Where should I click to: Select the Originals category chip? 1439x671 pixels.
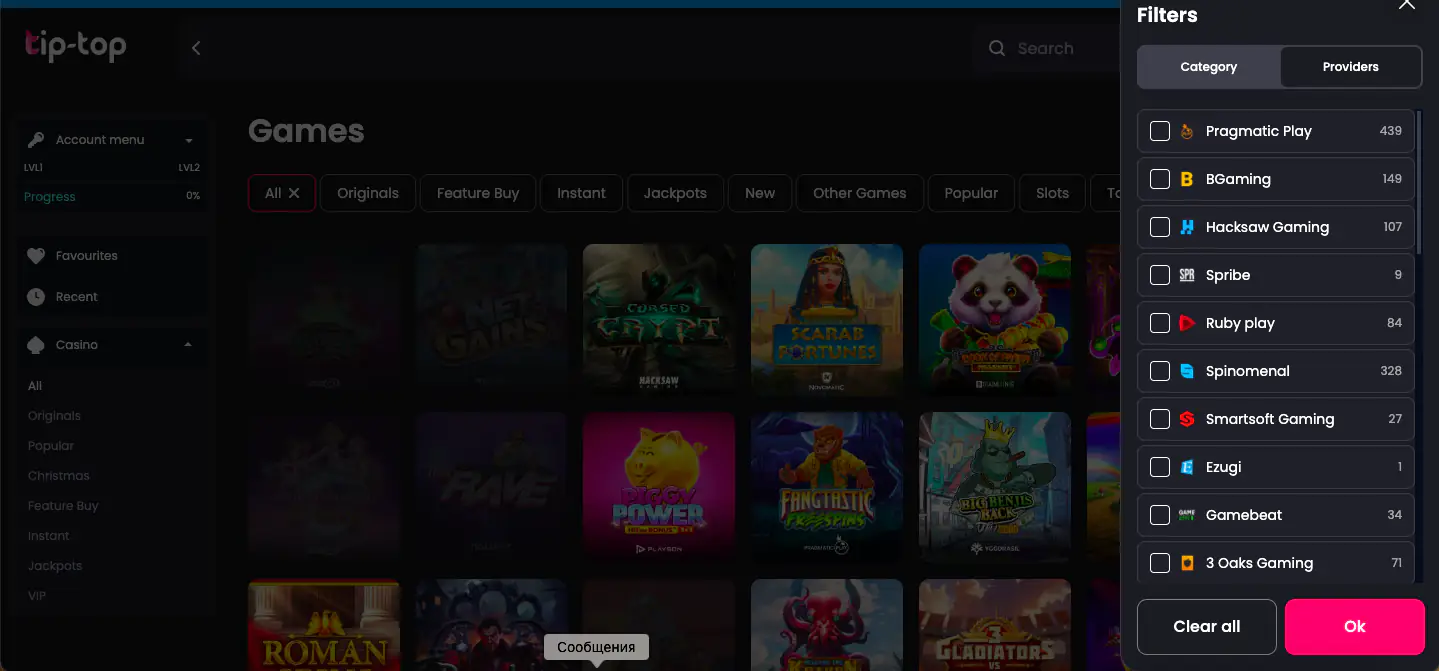[x=368, y=193]
